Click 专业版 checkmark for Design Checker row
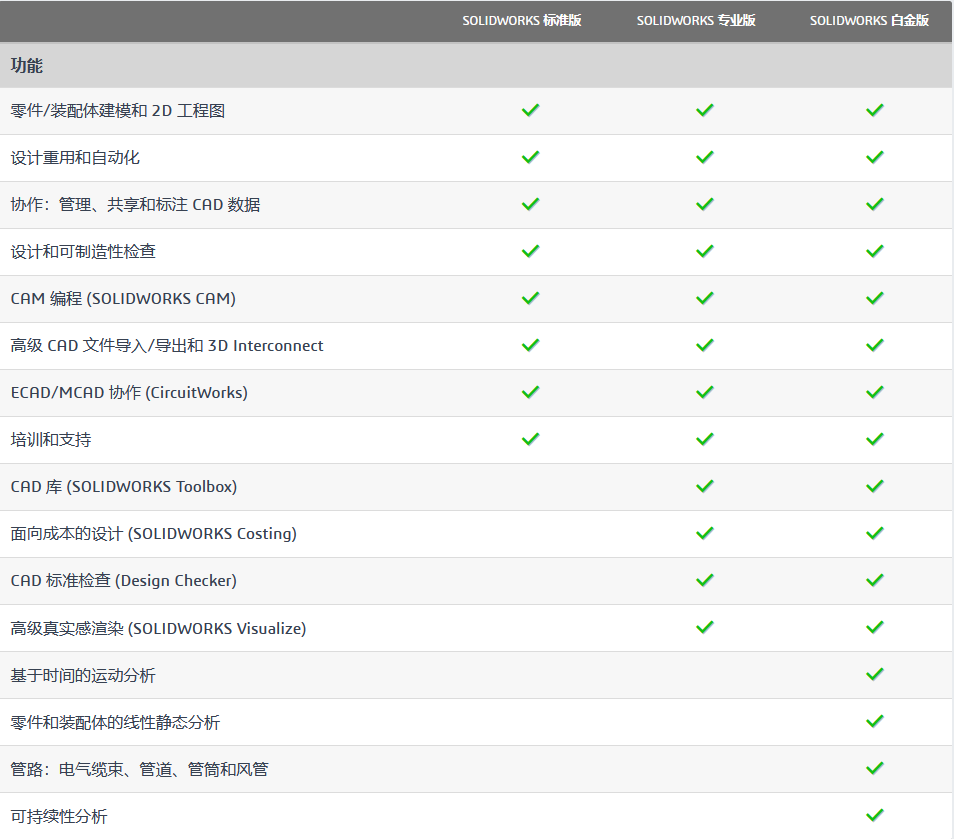Image resolution: width=954 pixels, height=839 pixels. pyautogui.click(x=705, y=580)
